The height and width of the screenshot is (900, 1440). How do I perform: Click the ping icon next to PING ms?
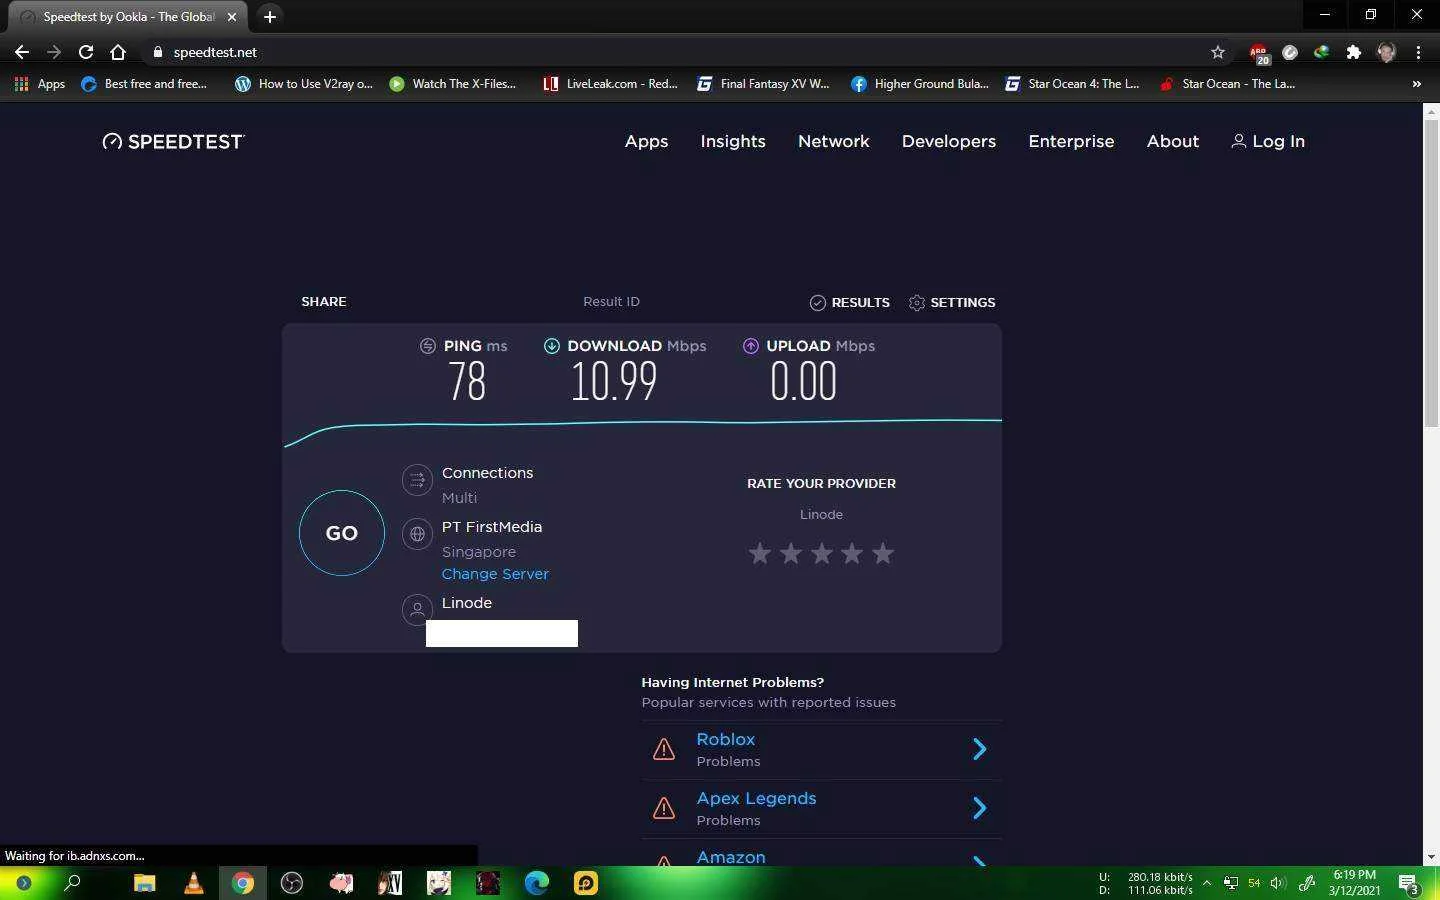point(428,346)
